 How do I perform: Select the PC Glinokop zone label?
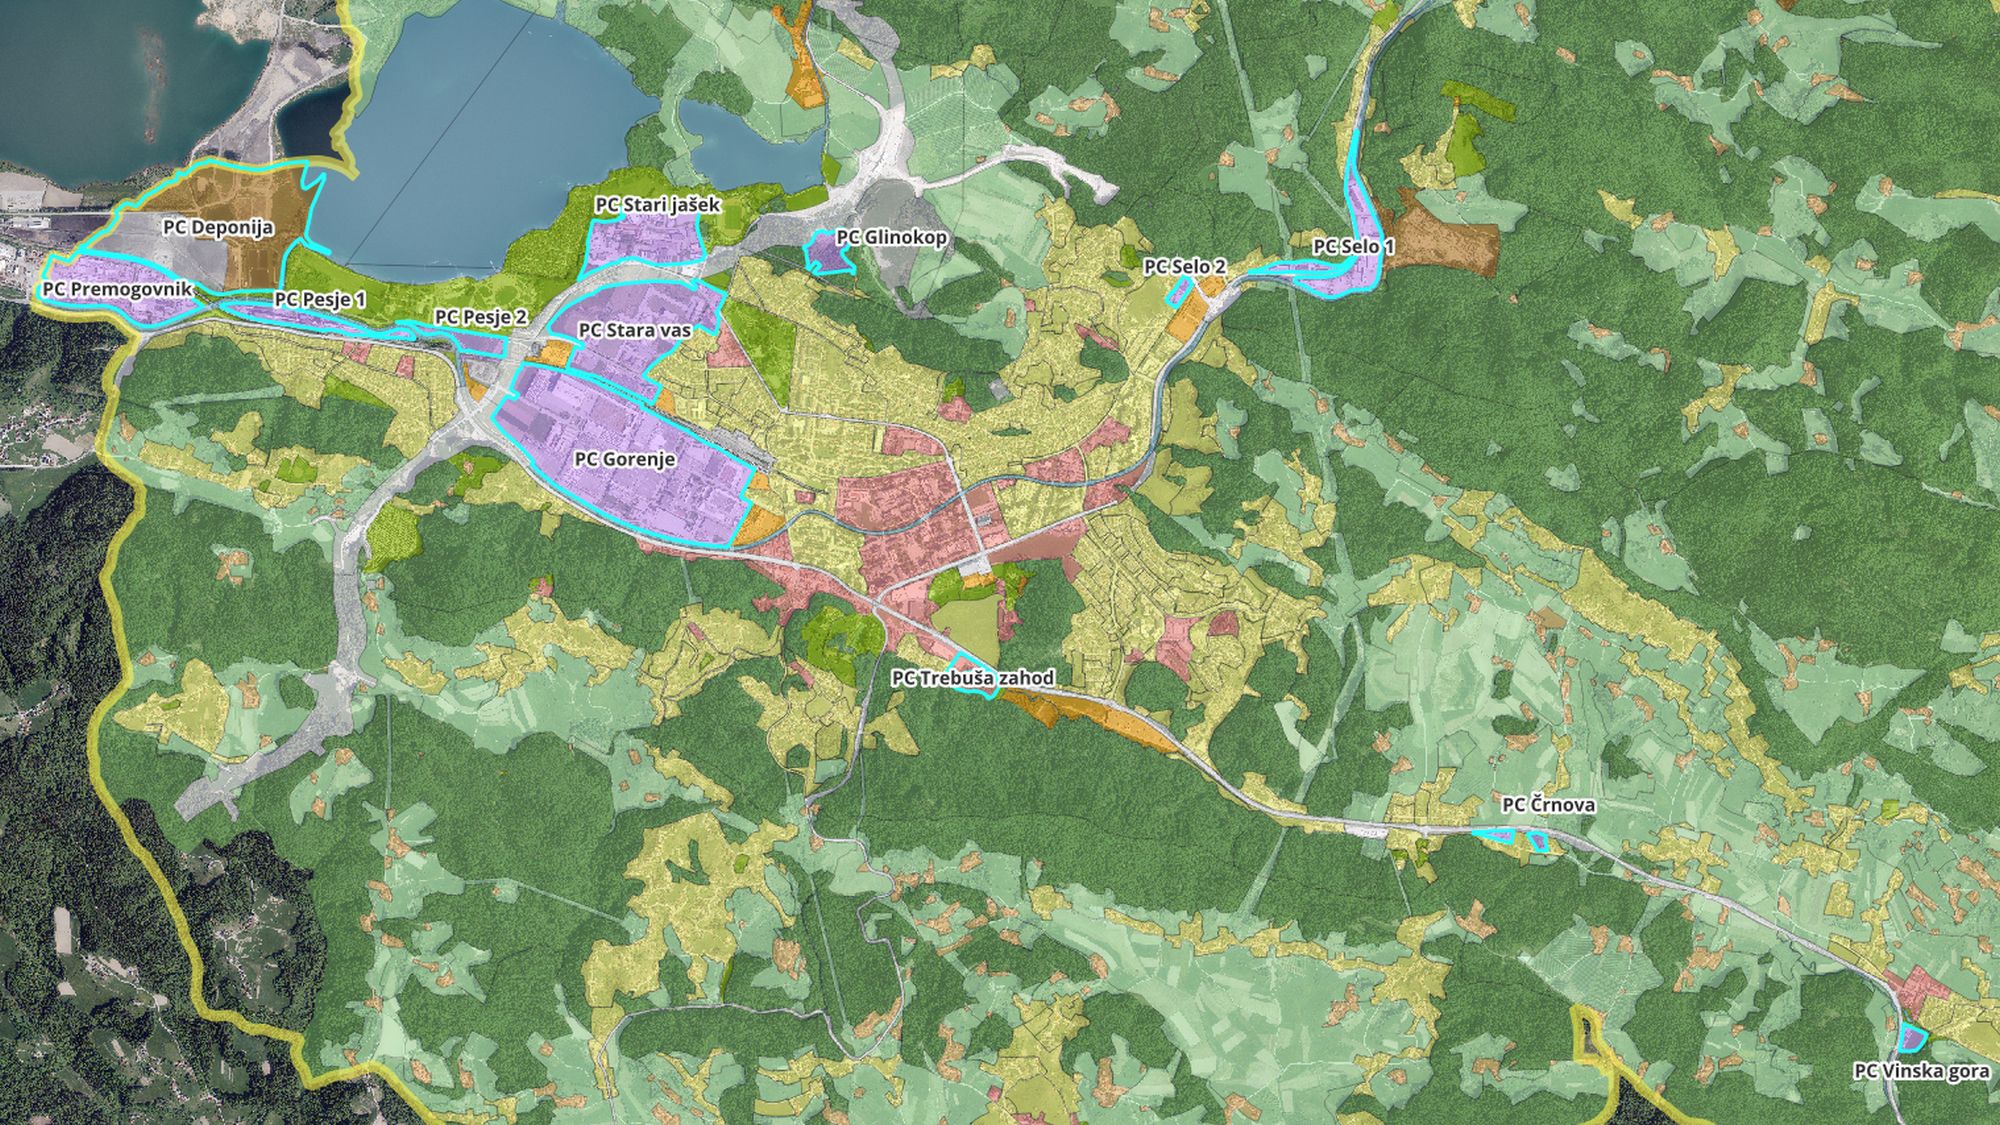pos(892,237)
